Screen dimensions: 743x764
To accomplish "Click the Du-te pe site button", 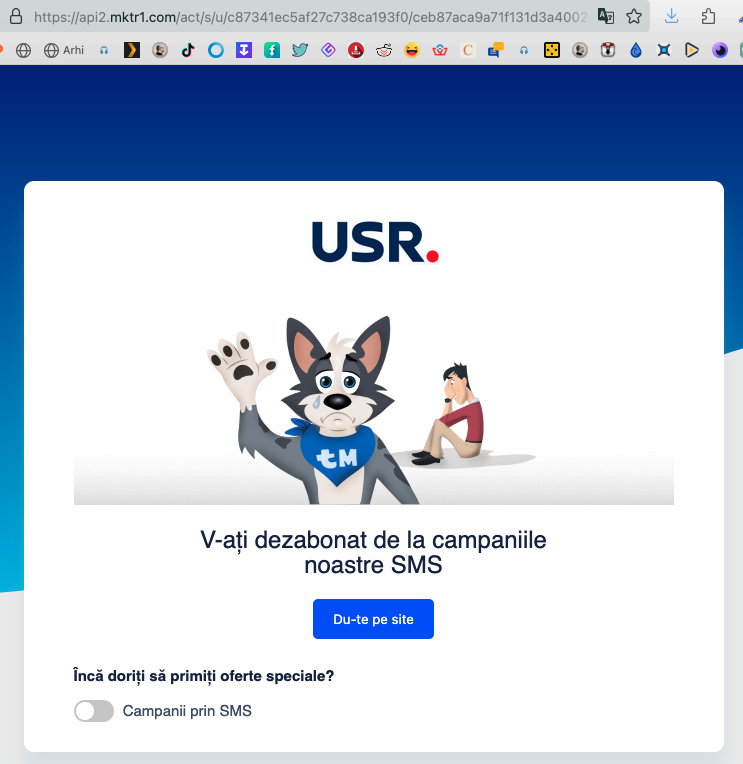I will point(373,619).
